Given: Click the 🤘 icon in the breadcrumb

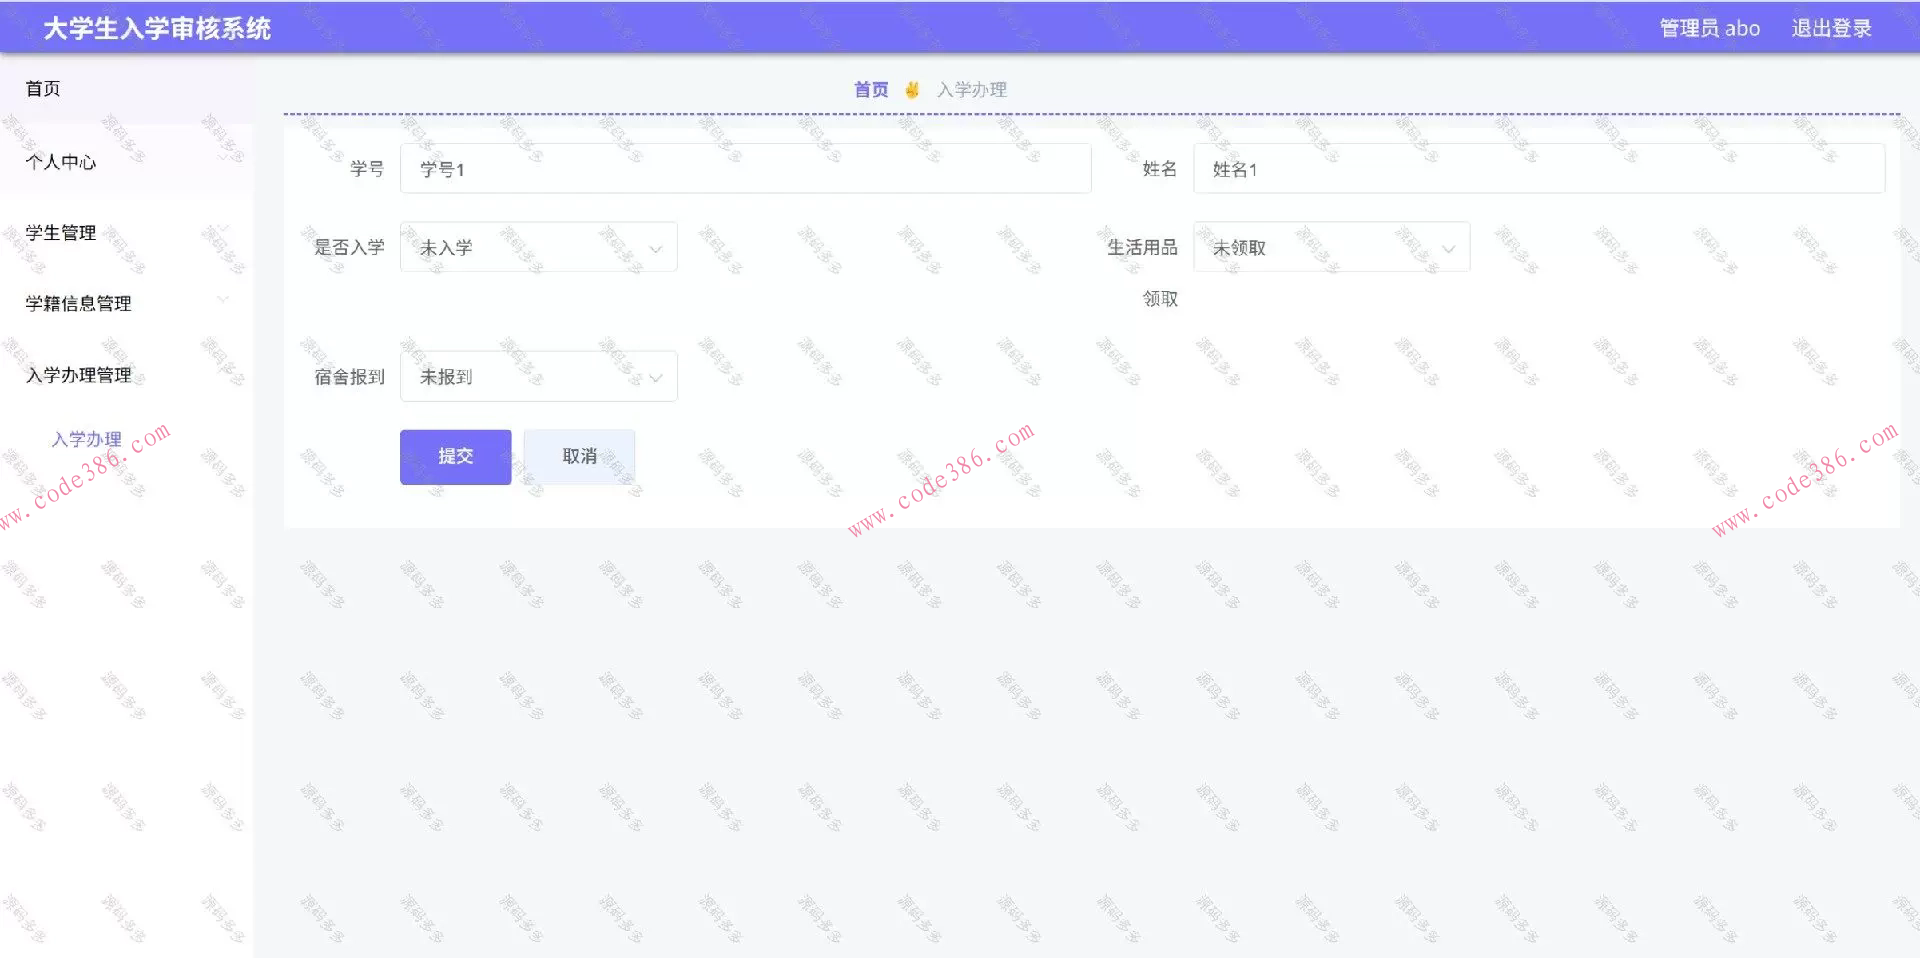Looking at the screenshot, I should [911, 89].
